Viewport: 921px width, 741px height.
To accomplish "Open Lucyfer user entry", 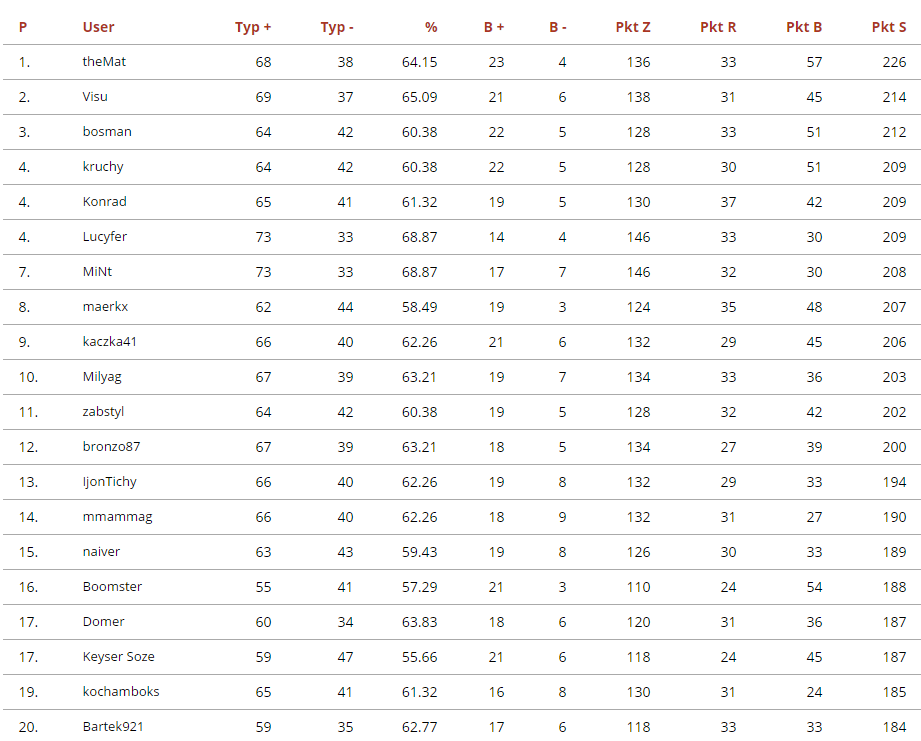I will (105, 237).
